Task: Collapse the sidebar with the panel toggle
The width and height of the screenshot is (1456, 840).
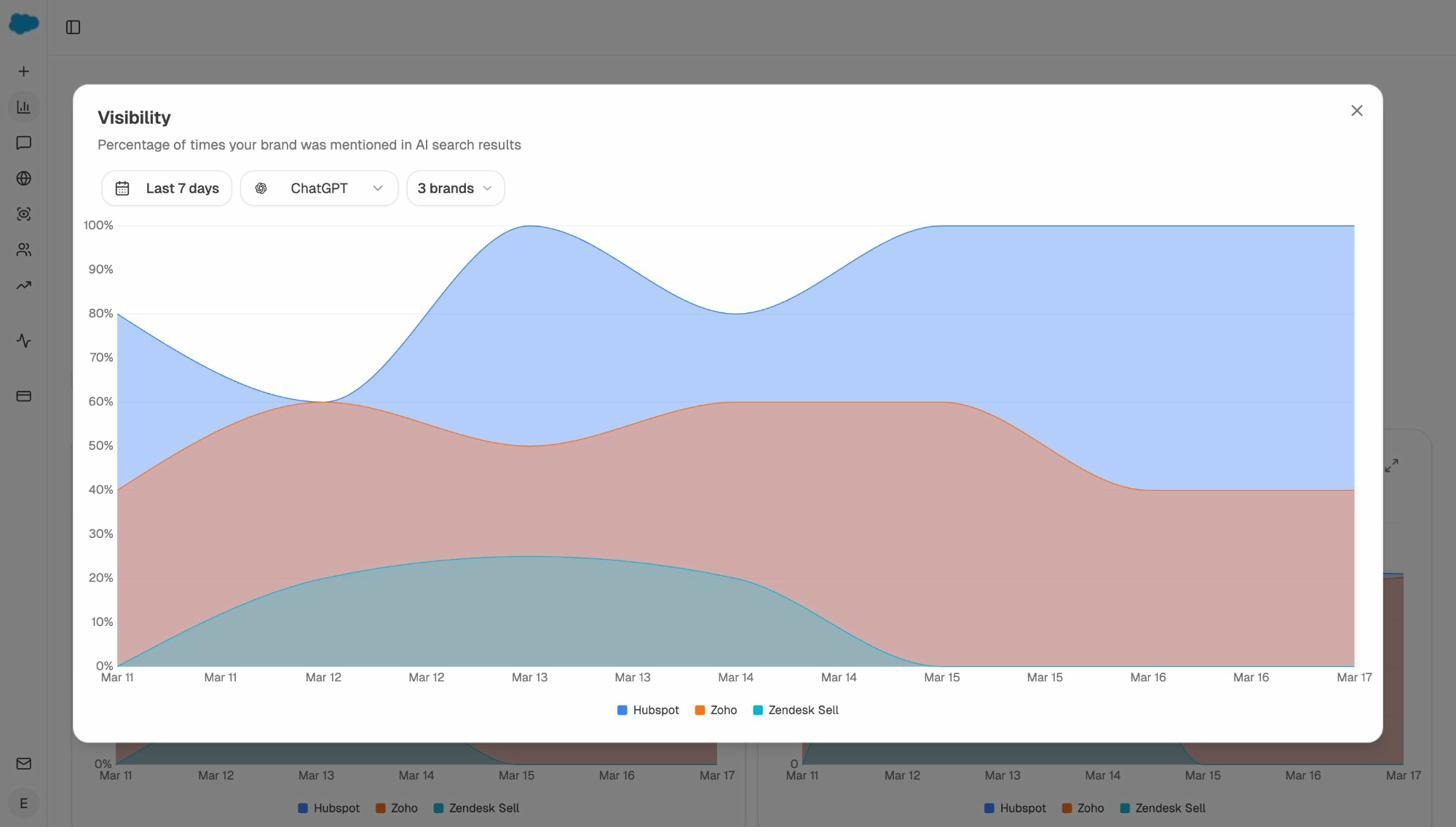Action: (72, 27)
